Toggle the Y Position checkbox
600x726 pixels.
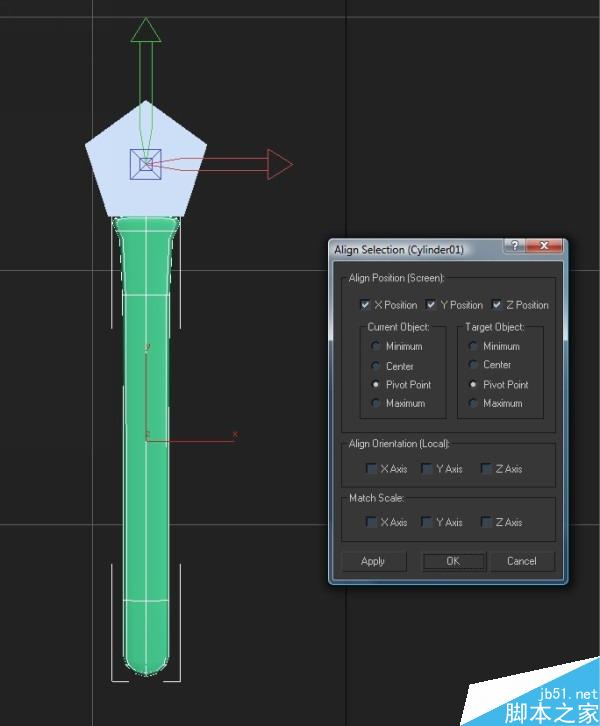(x=431, y=305)
